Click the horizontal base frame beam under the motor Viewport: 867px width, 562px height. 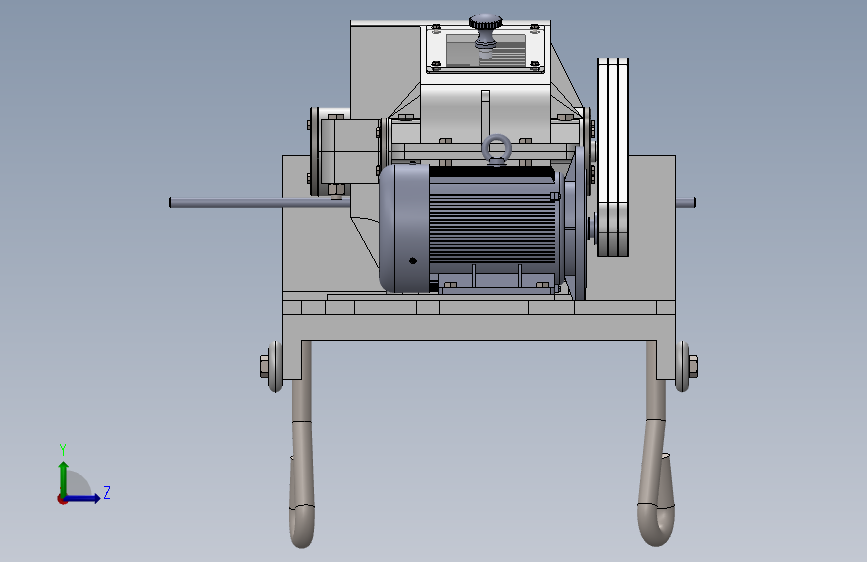click(479, 327)
